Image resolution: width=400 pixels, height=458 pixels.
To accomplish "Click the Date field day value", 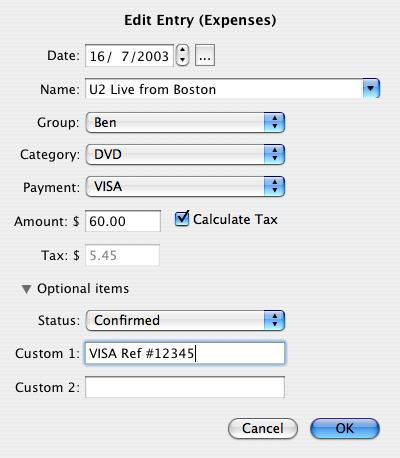I will tap(97, 56).
